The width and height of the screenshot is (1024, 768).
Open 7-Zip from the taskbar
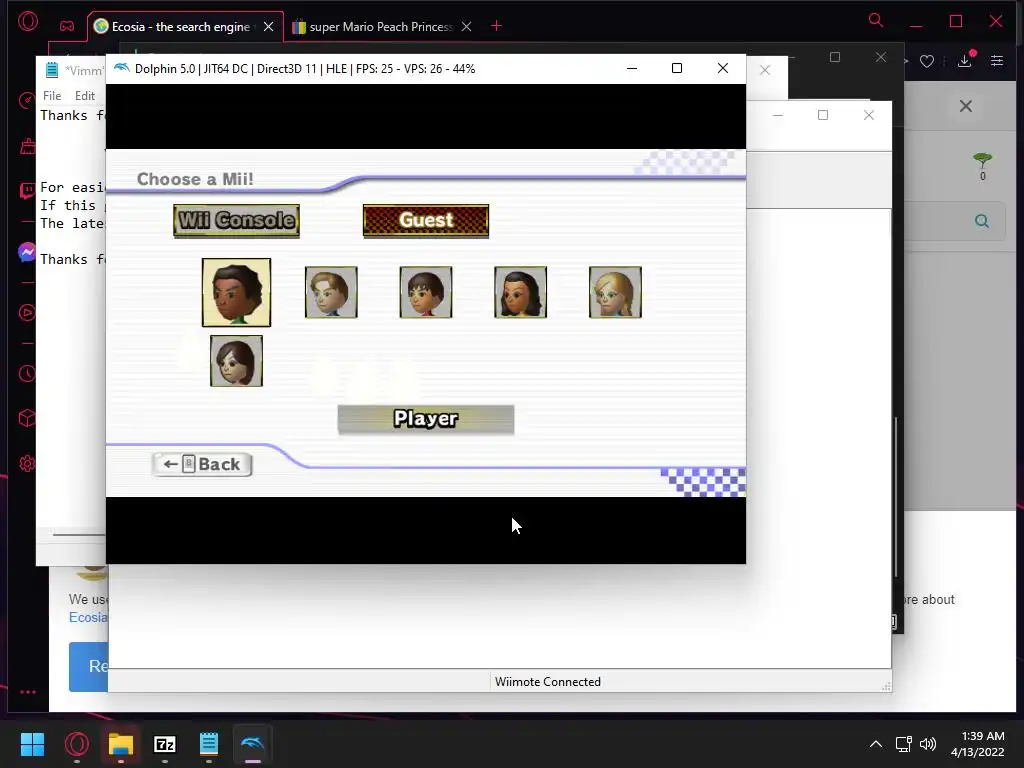[x=165, y=744]
